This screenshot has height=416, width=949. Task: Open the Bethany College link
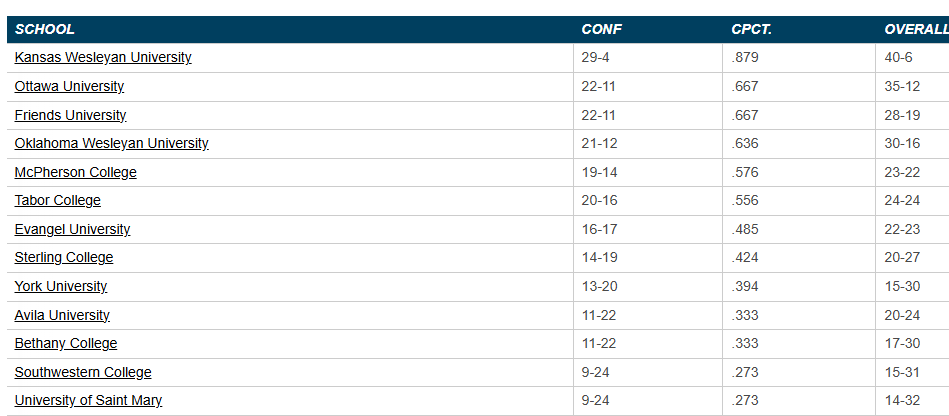tap(65, 344)
